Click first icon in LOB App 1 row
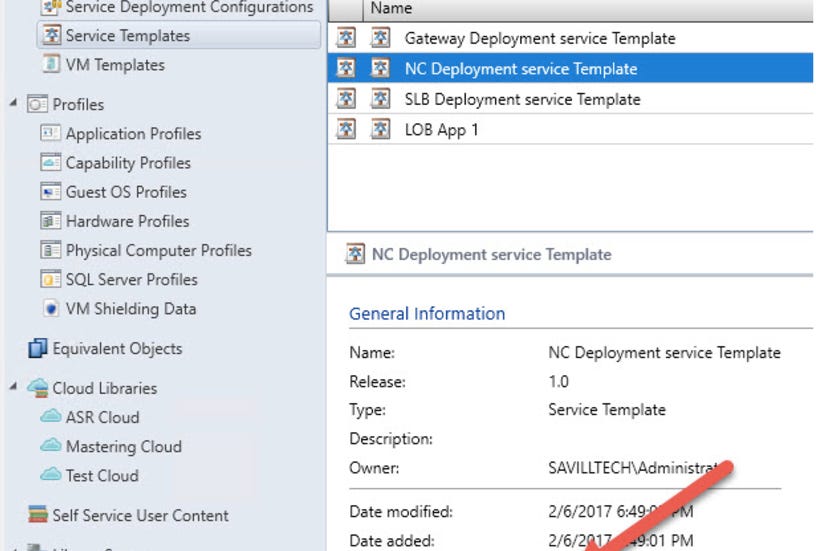816x551 pixels. pyautogui.click(x=346, y=129)
